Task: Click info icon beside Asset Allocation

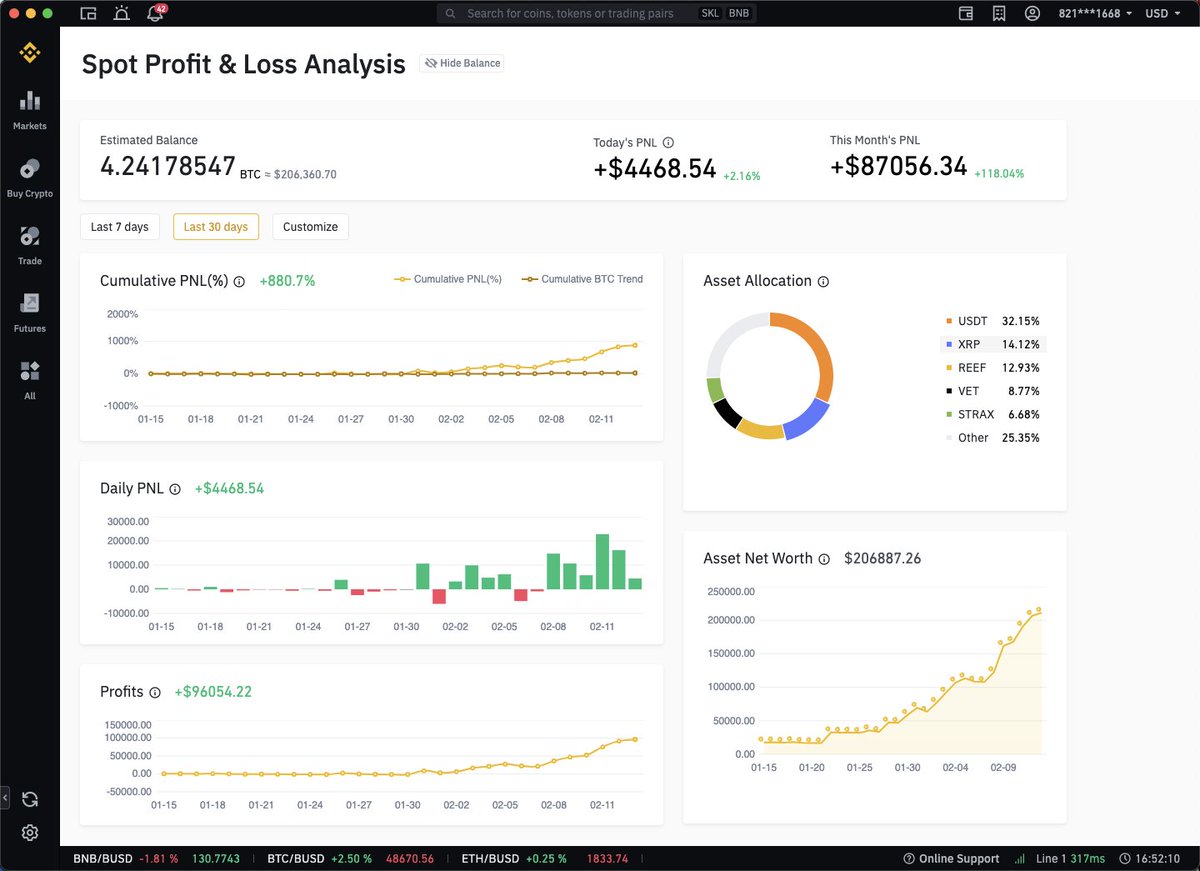Action: [823, 282]
